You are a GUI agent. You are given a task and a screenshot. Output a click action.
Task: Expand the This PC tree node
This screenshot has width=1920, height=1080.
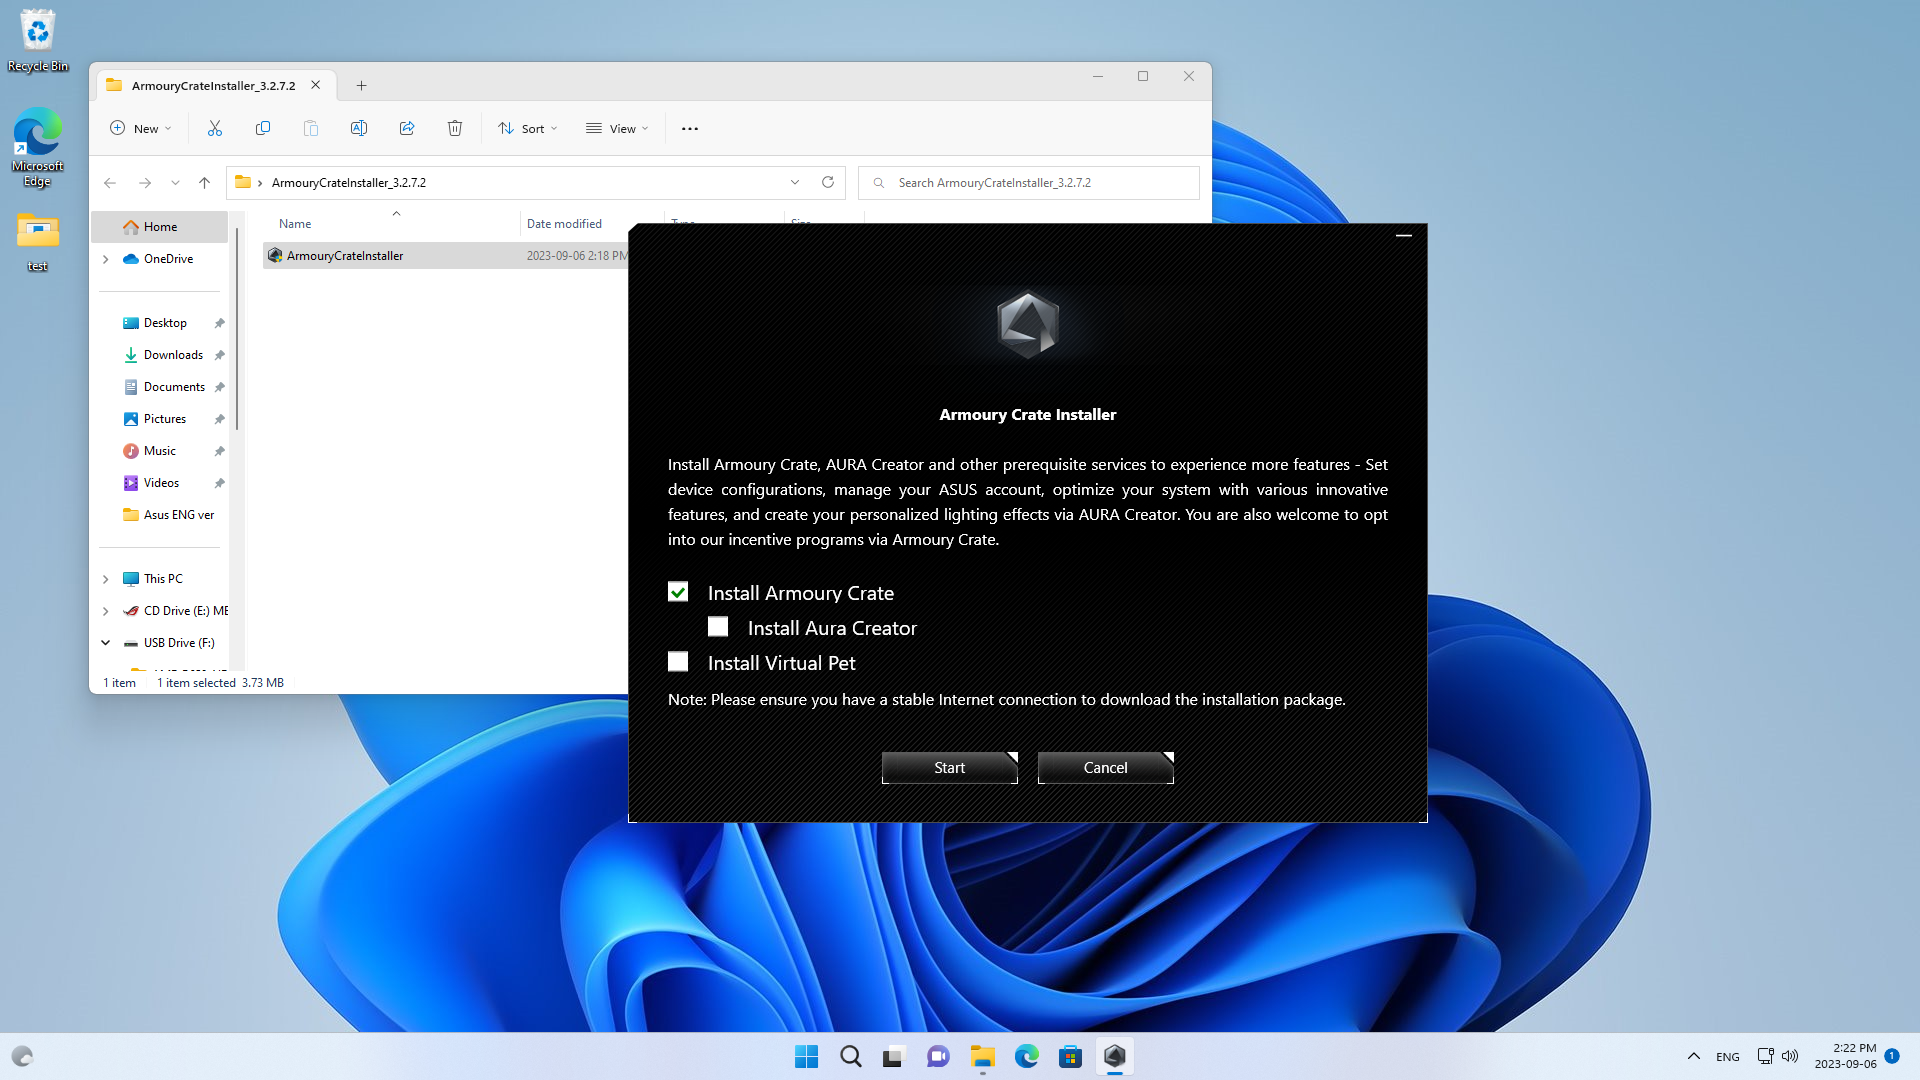[x=106, y=579]
